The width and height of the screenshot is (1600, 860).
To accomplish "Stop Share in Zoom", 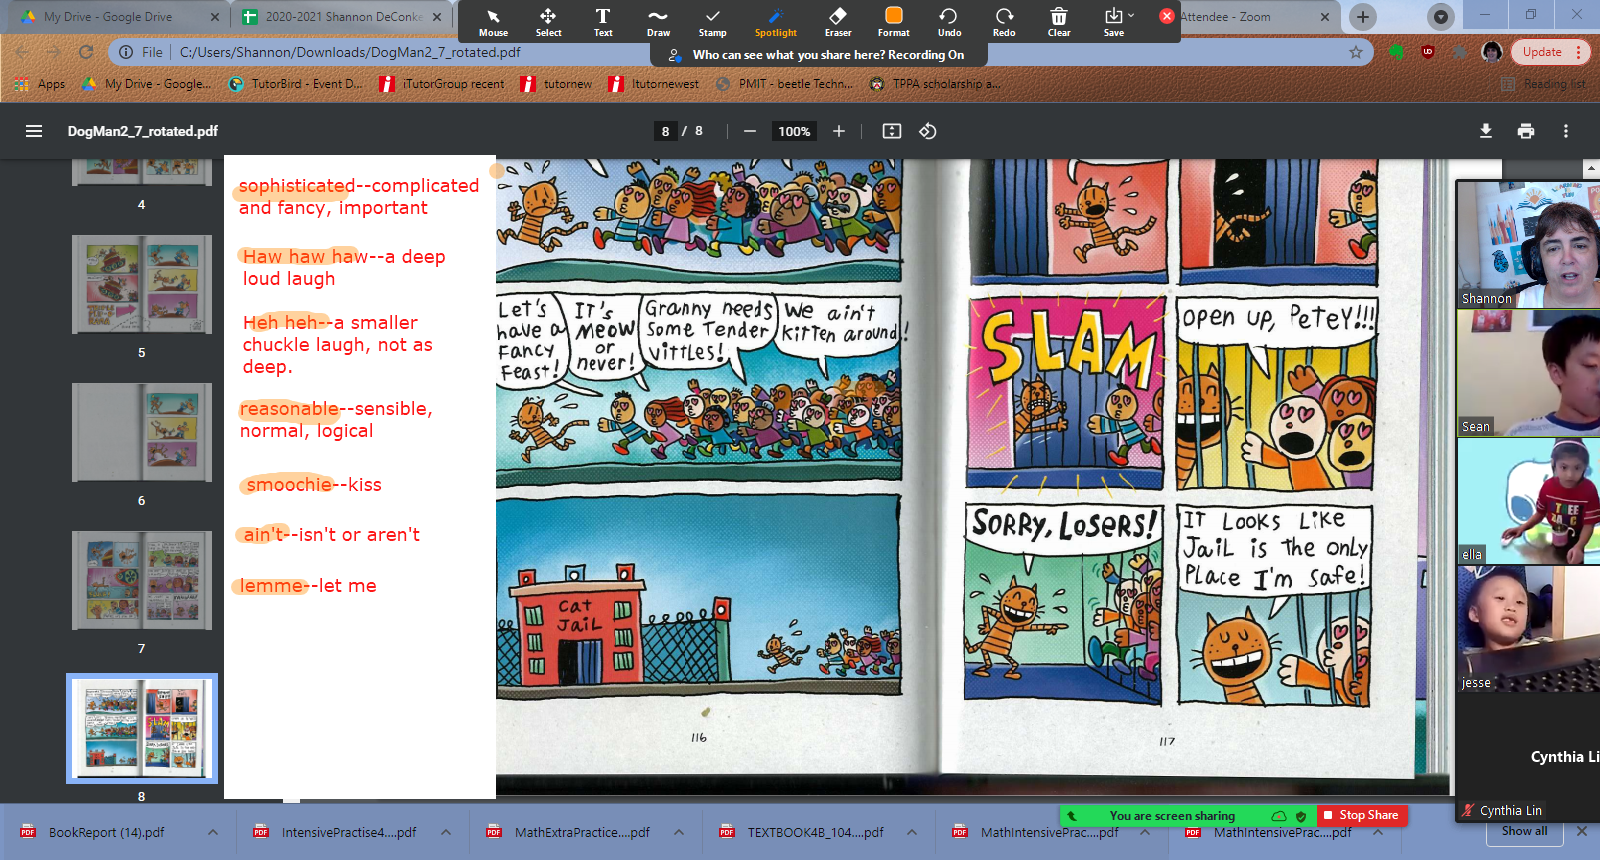I will (1361, 815).
